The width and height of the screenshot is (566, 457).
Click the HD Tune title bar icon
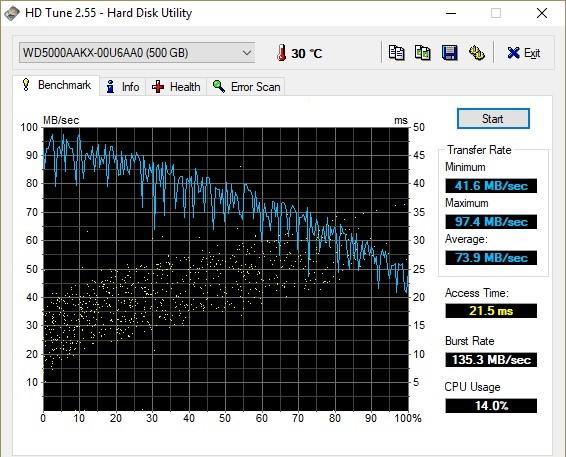(x=12, y=13)
